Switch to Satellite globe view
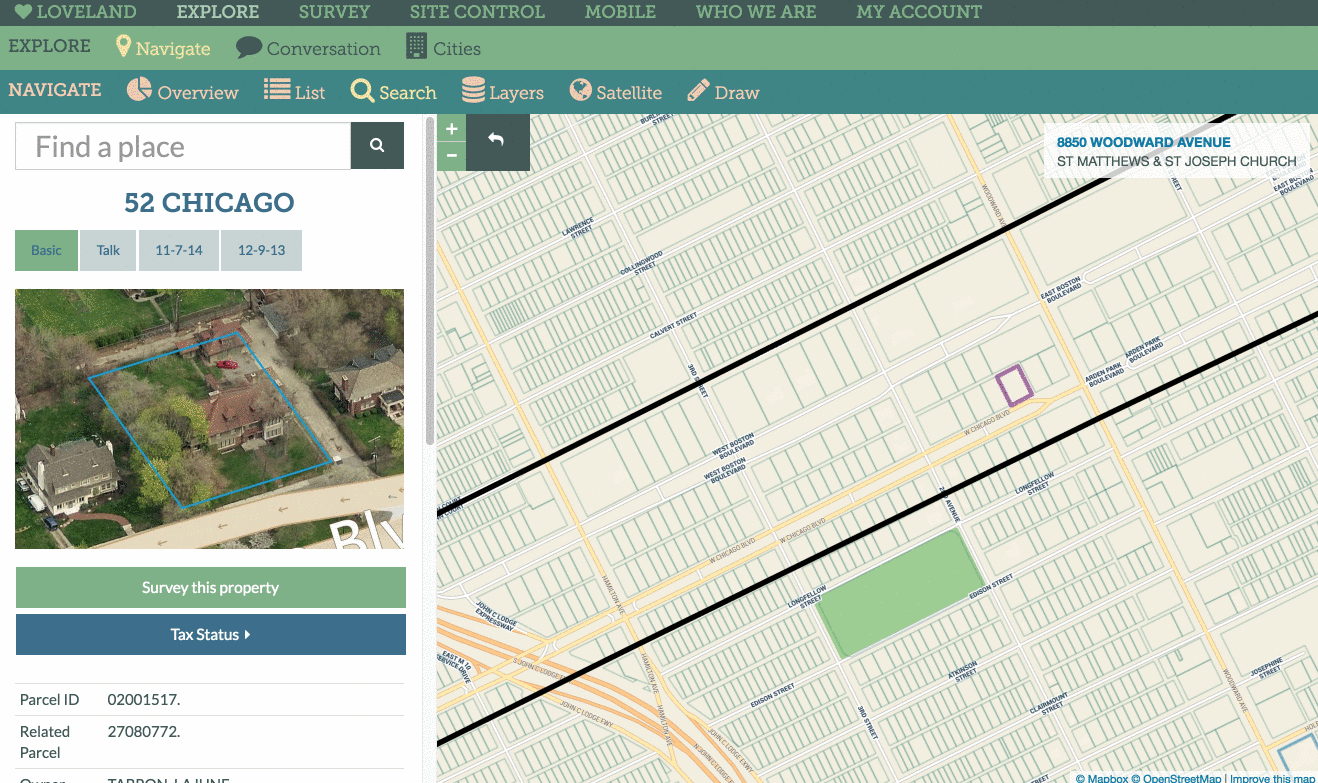 pyautogui.click(x=616, y=92)
